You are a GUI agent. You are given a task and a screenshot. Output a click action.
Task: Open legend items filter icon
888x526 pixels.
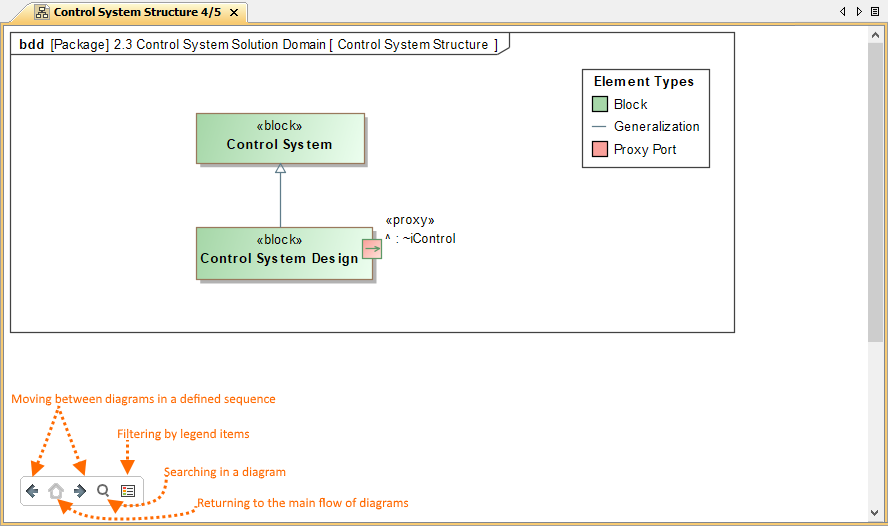click(128, 491)
